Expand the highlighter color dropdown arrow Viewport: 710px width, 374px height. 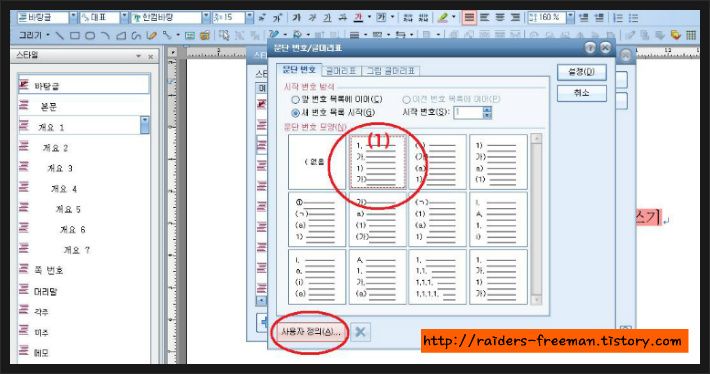click(x=453, y=18)
